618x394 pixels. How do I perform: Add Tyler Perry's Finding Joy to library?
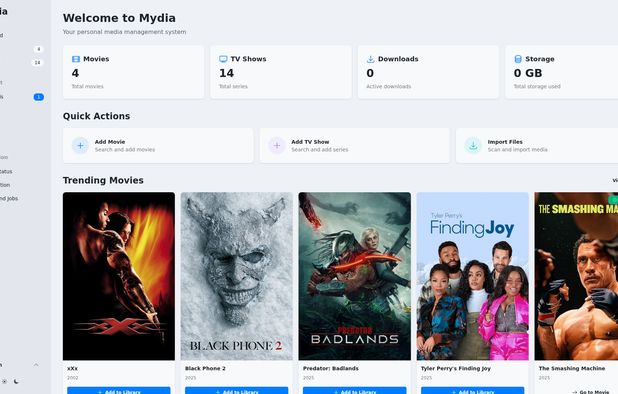(x=472, y=391)
